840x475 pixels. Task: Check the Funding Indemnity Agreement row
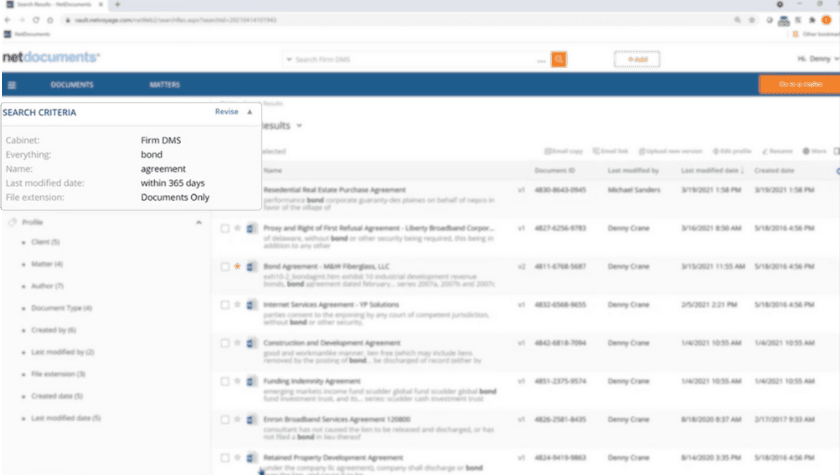[x=225, y=382]
